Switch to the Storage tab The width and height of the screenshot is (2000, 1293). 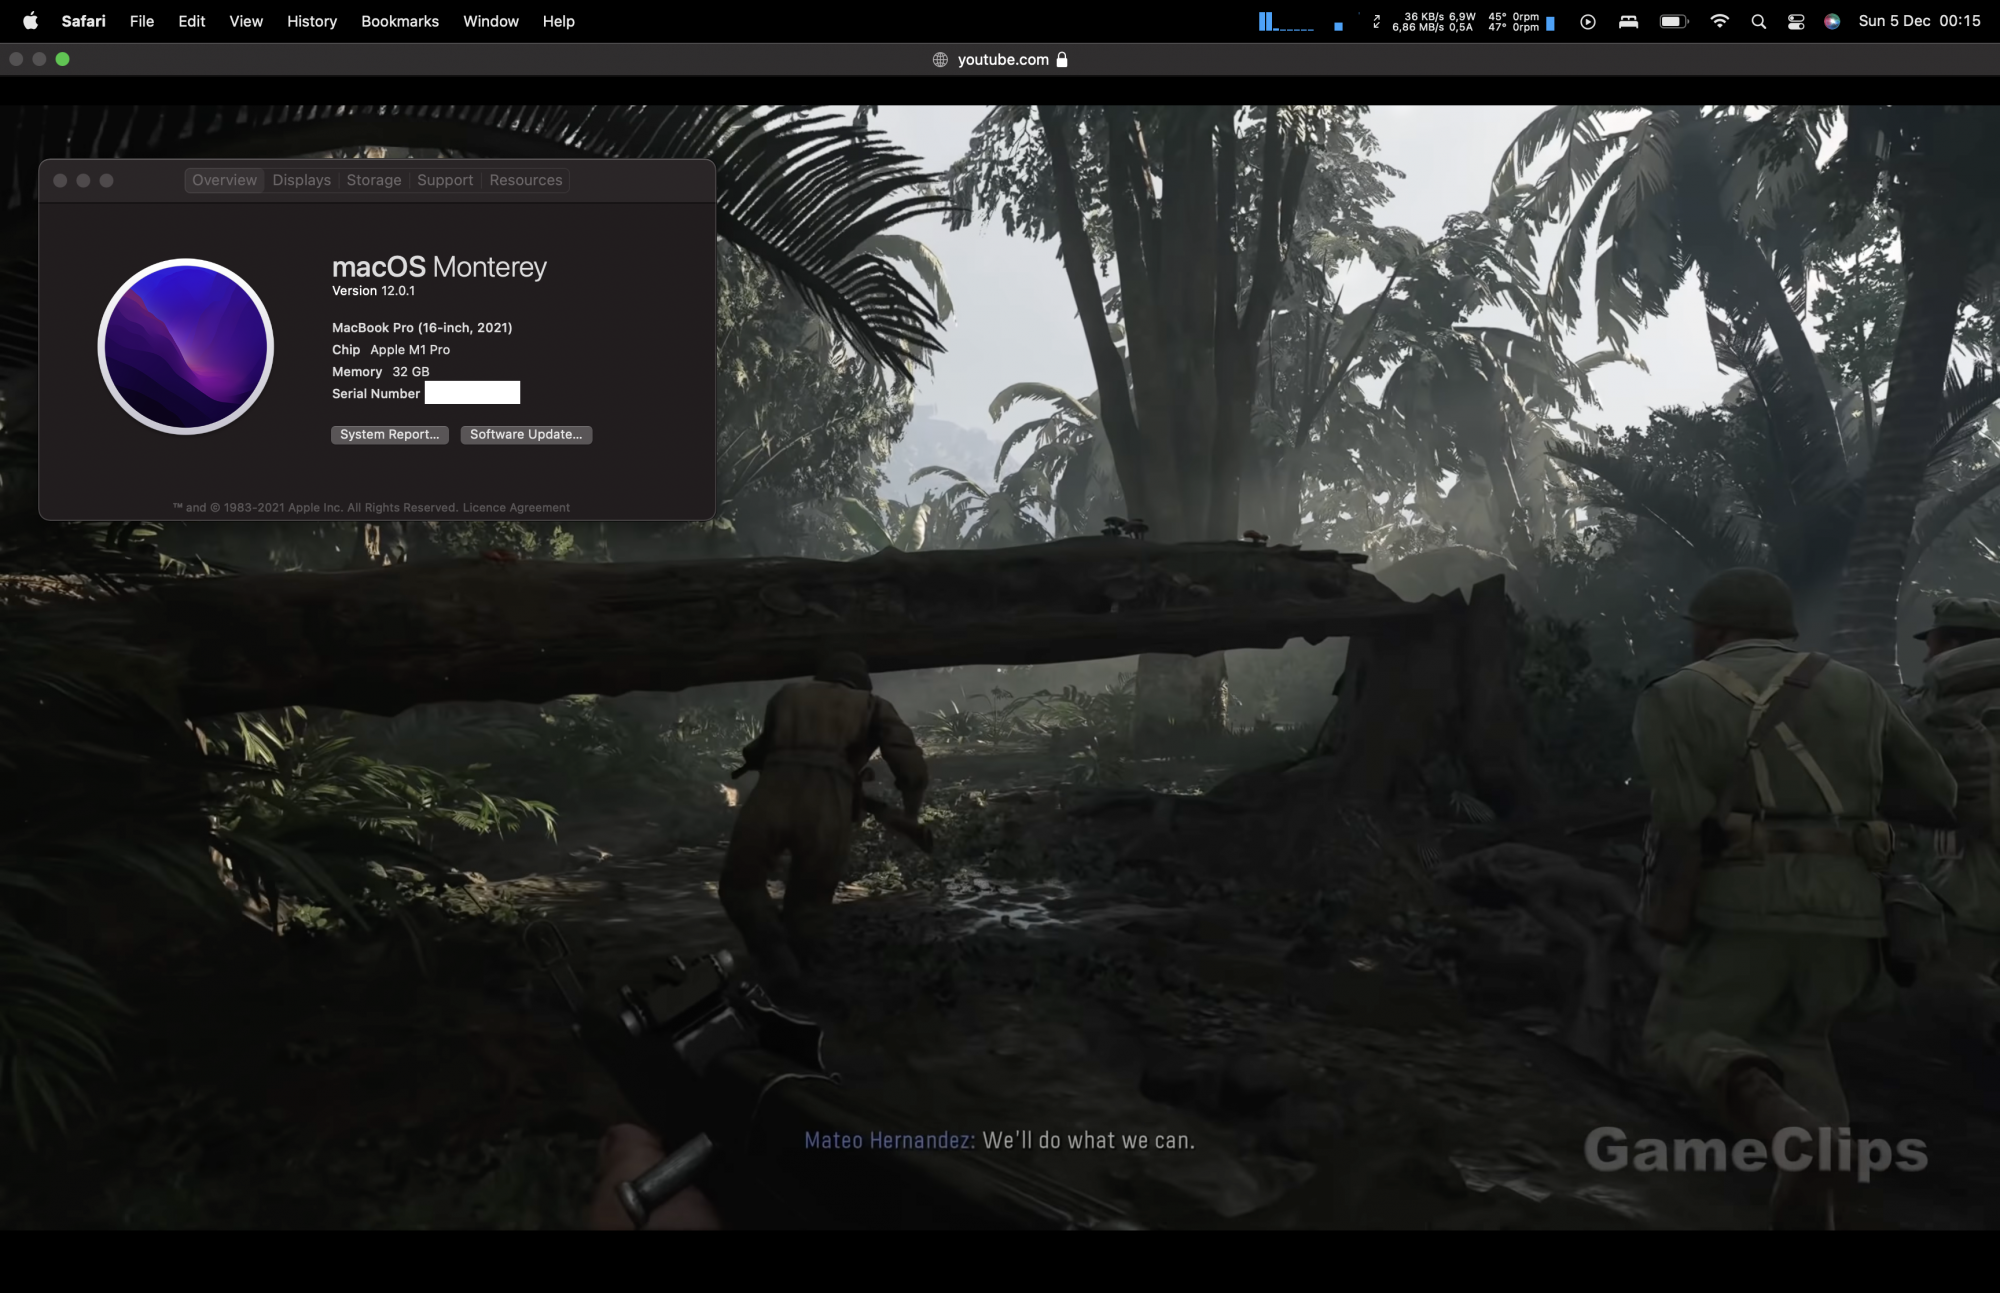(374, 180)
